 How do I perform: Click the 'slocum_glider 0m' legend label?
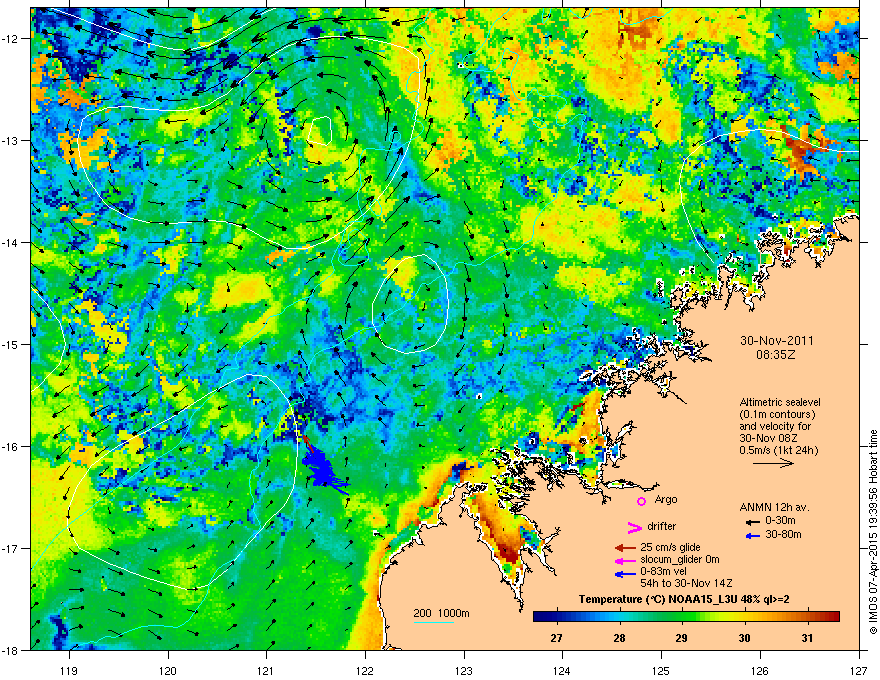tap(680, 560)
